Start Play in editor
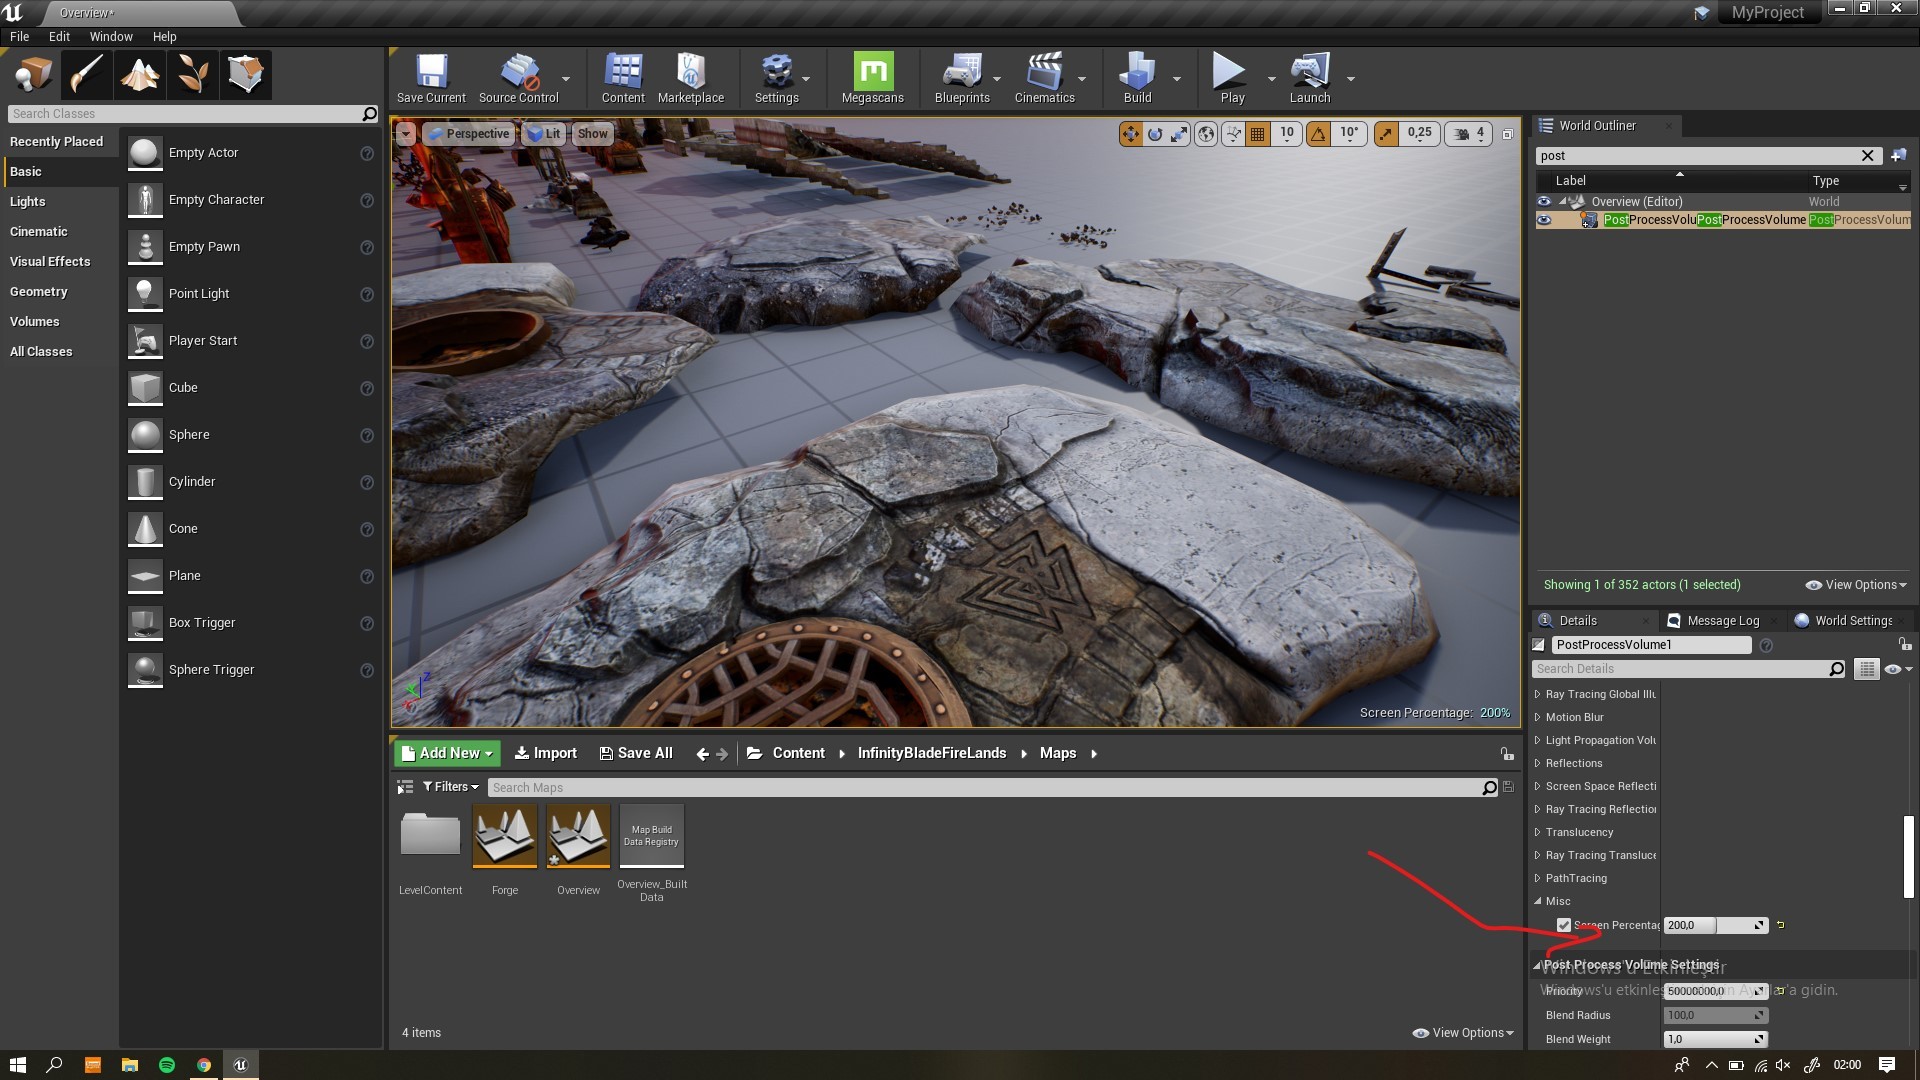 1232,78
